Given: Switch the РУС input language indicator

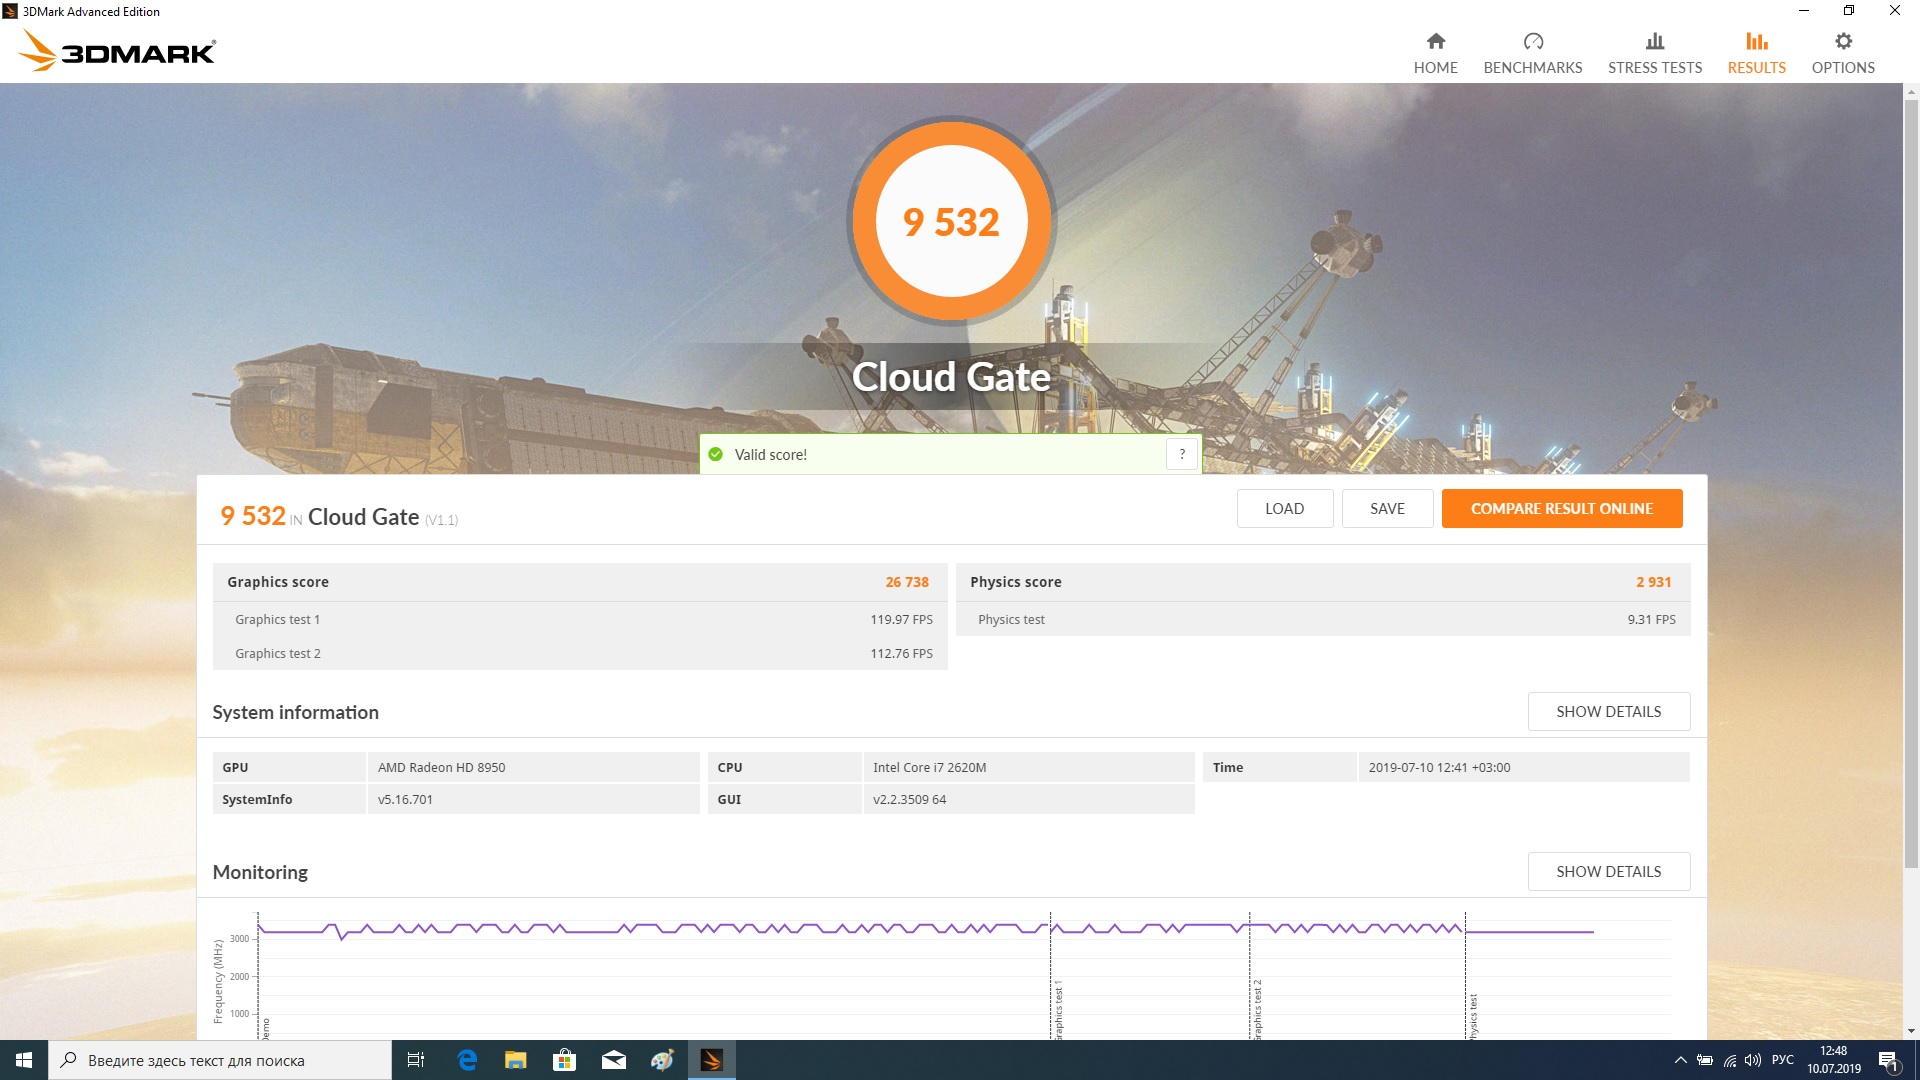Looking at the screenshot, I should 1782,1060.
